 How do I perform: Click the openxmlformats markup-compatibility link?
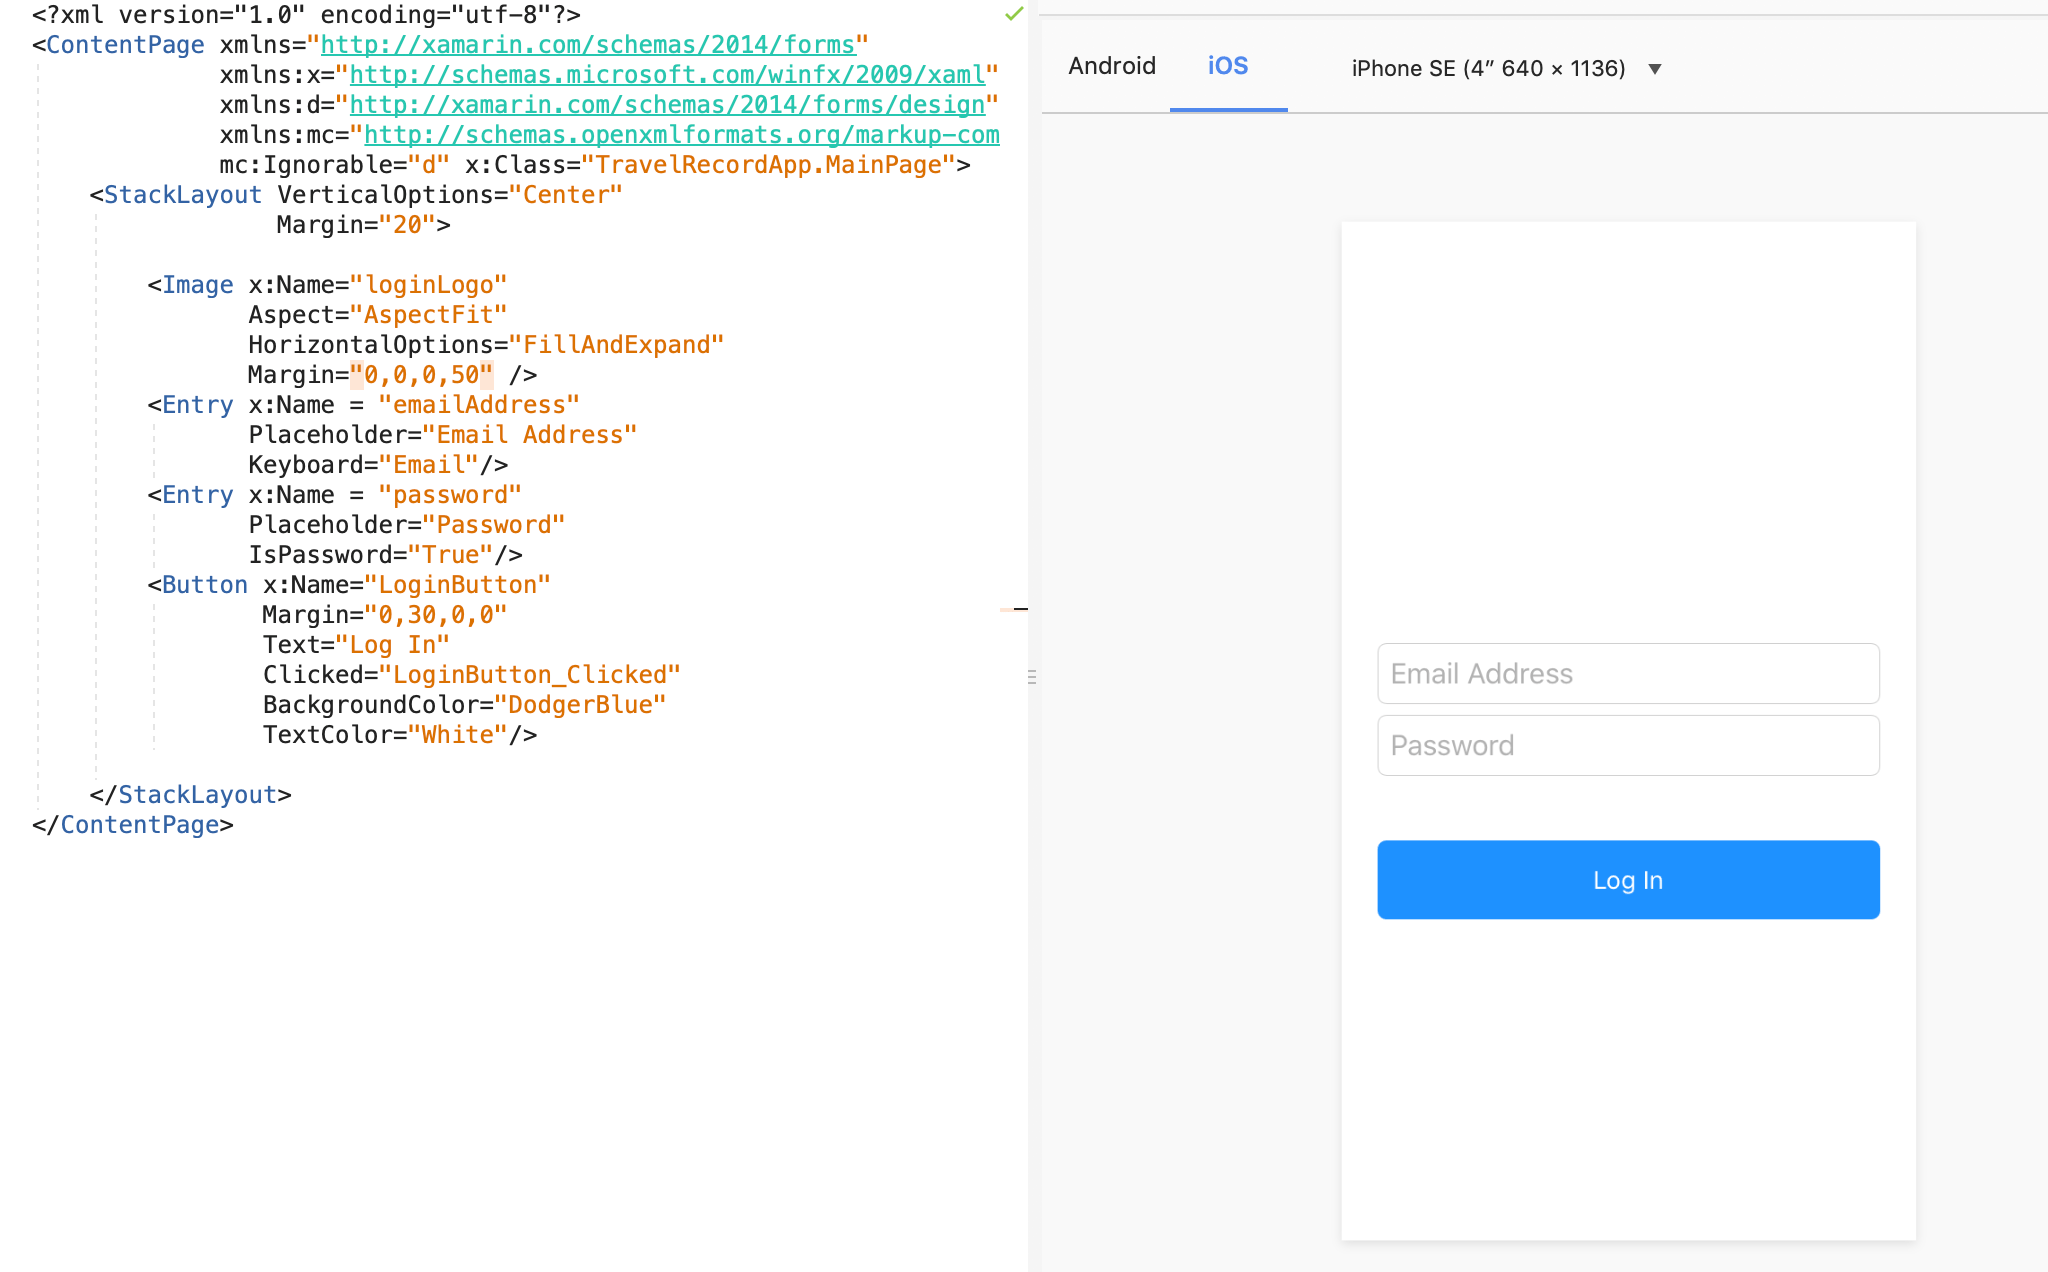pyautogui.click(x=681, y=135)
